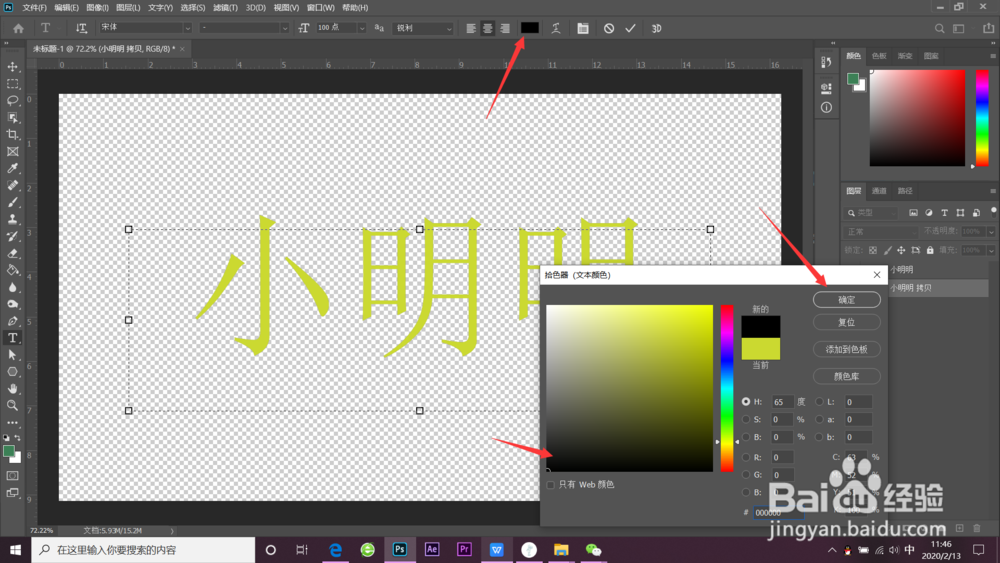Click the text color swatch in options bar
The image size is (1000, 563).
pyautogui.click(x=529, y=28)
